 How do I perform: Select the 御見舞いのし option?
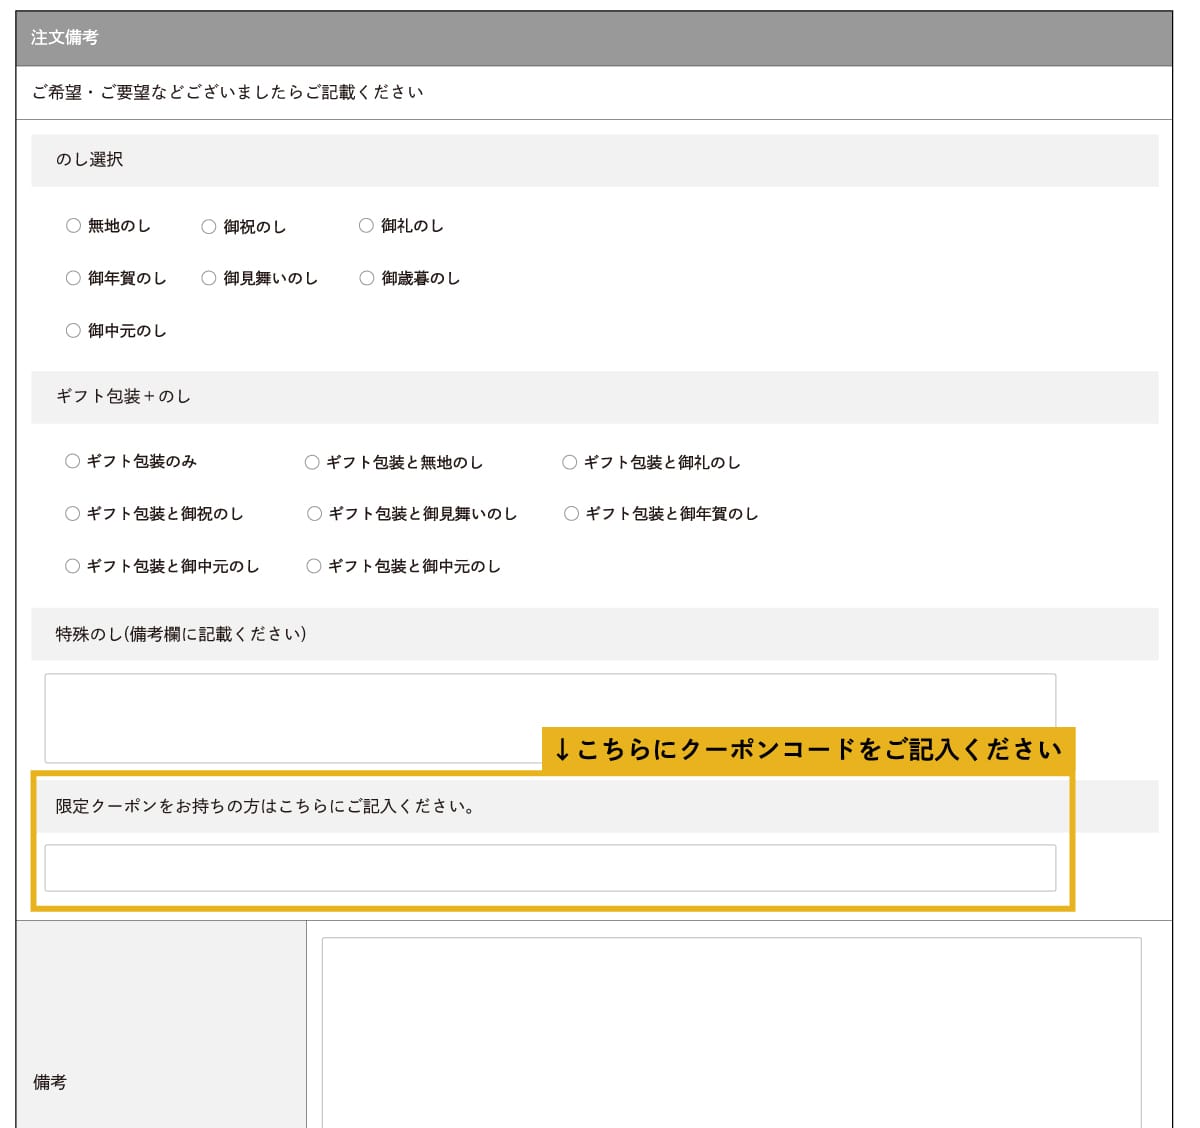pyautogui.click(x=209, y=278)
